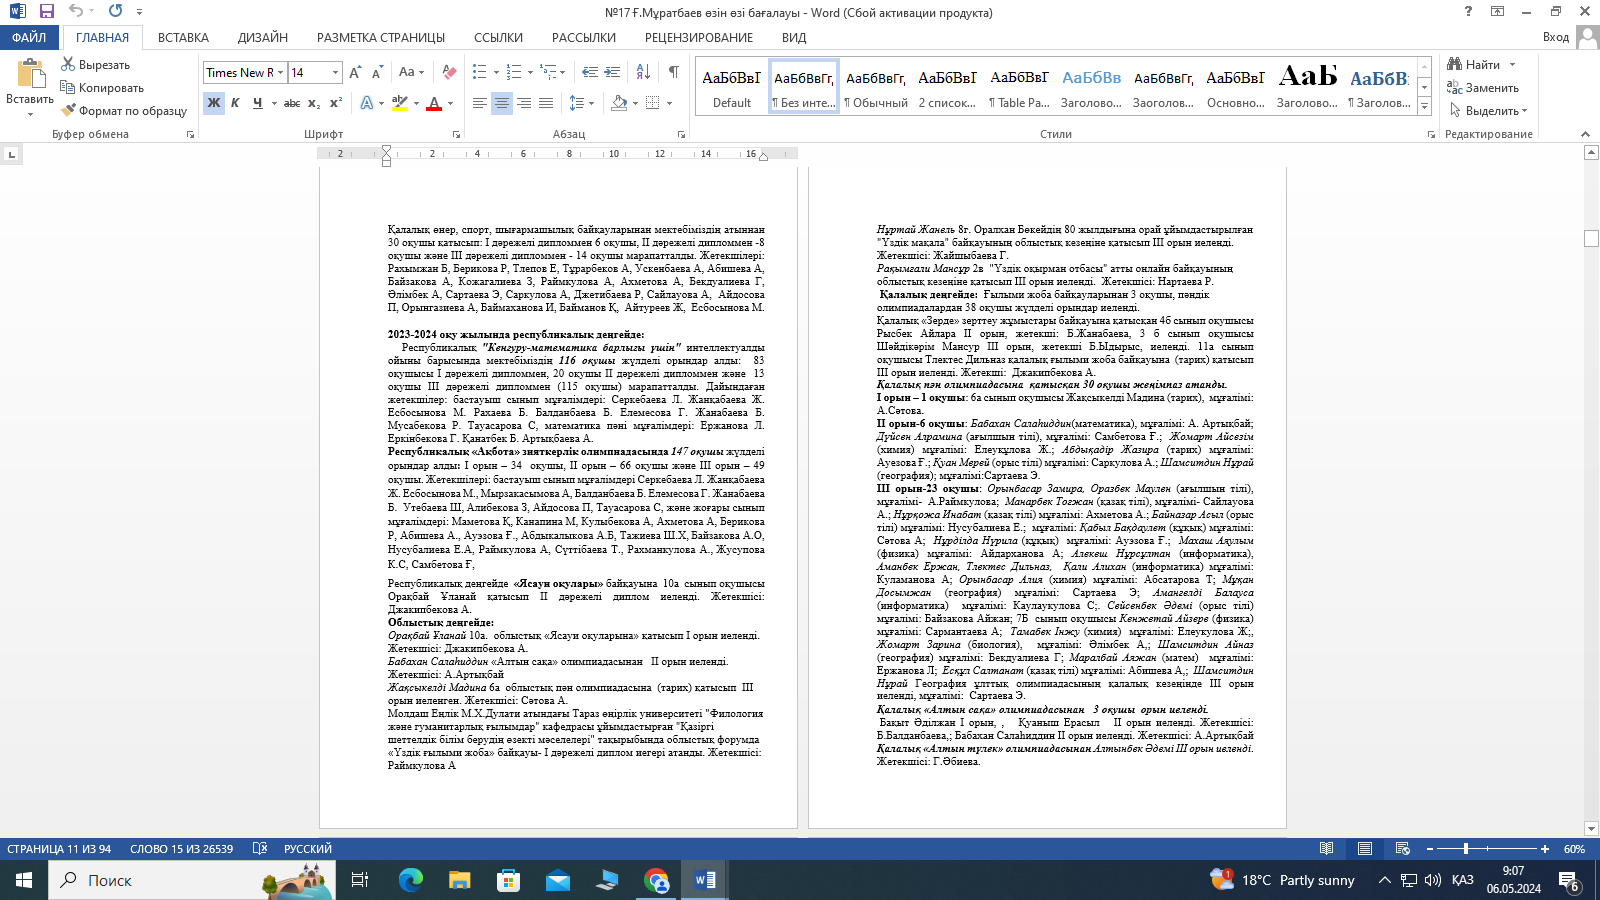Select Копировать copy command

101,88
